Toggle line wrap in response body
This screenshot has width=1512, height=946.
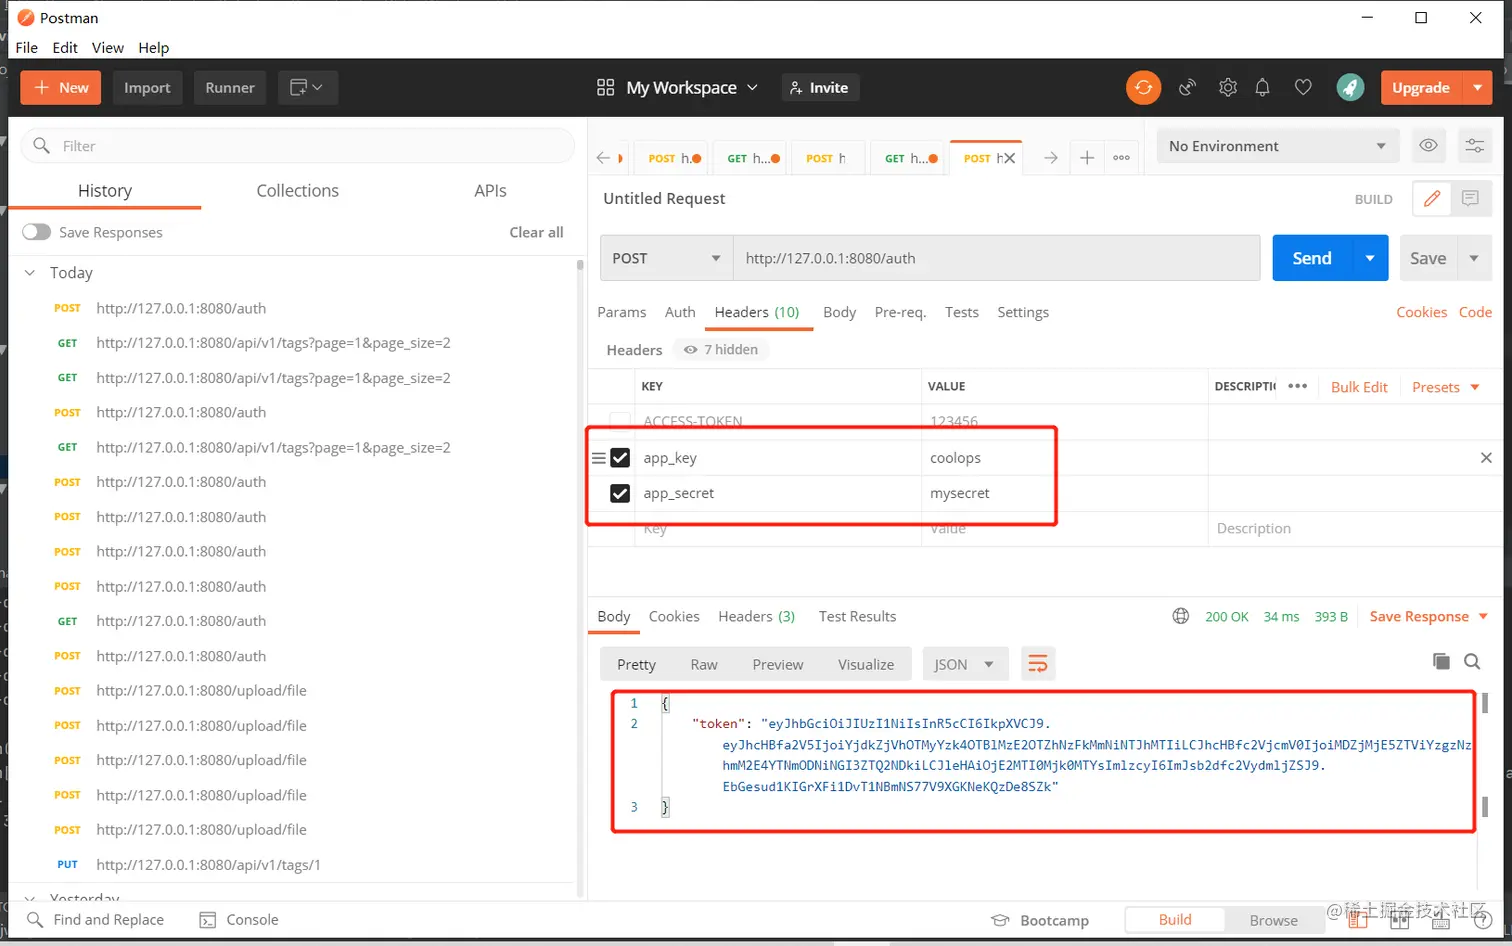coord(1038,664)
